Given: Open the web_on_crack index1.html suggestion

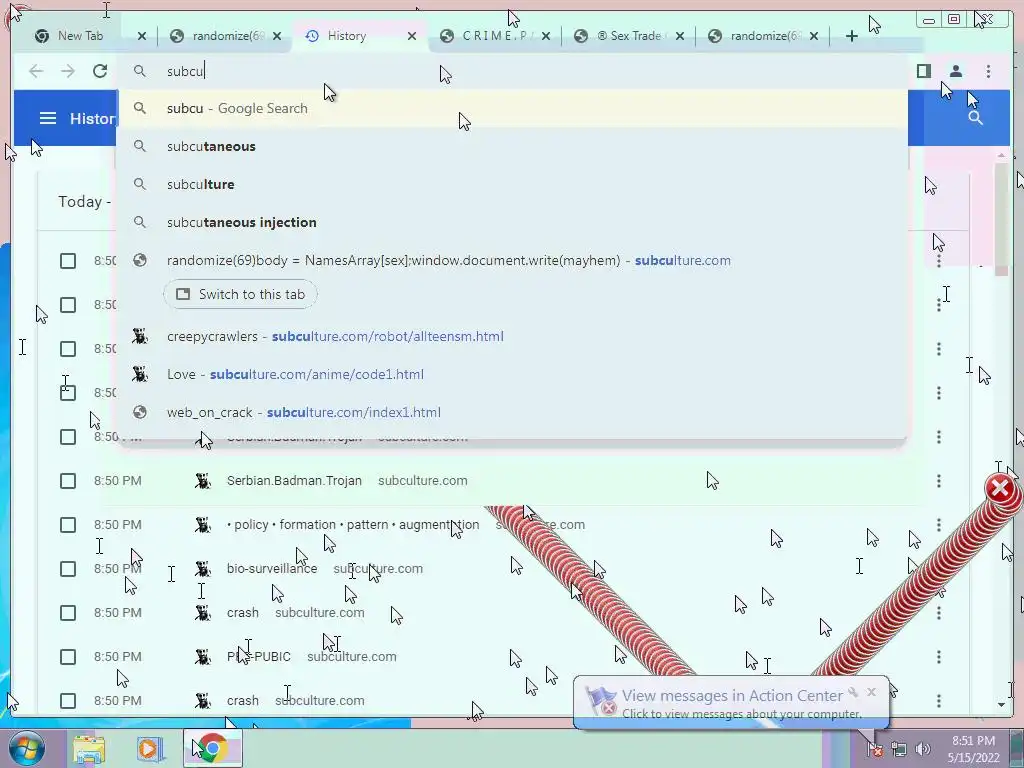Looking at the screenshot, I should pos(512,412).
